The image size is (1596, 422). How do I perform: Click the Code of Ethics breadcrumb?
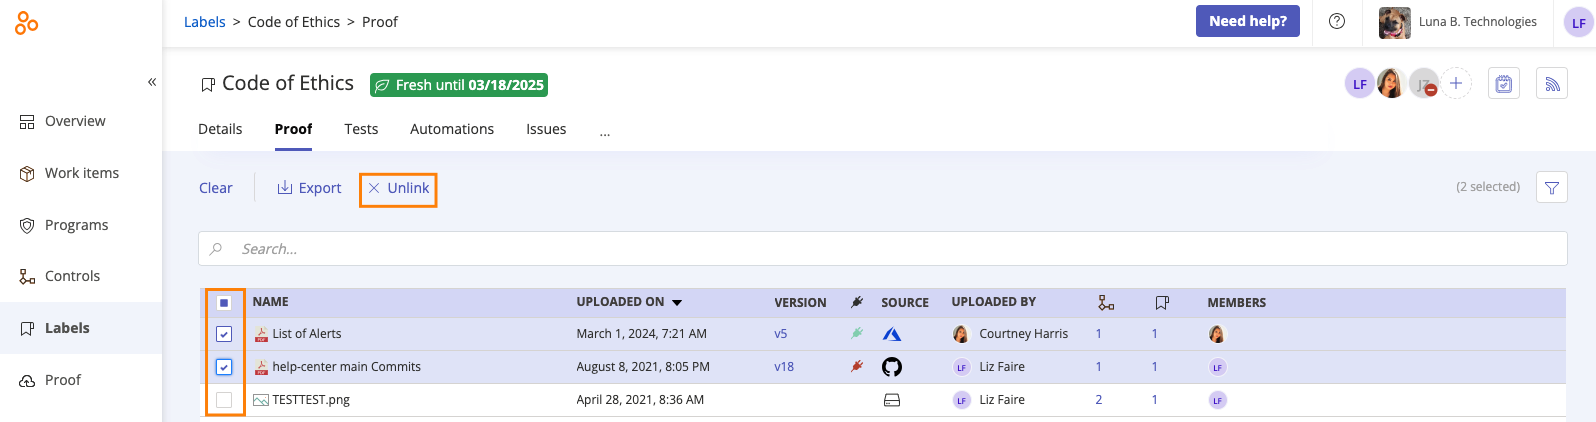tap(294, 22)
